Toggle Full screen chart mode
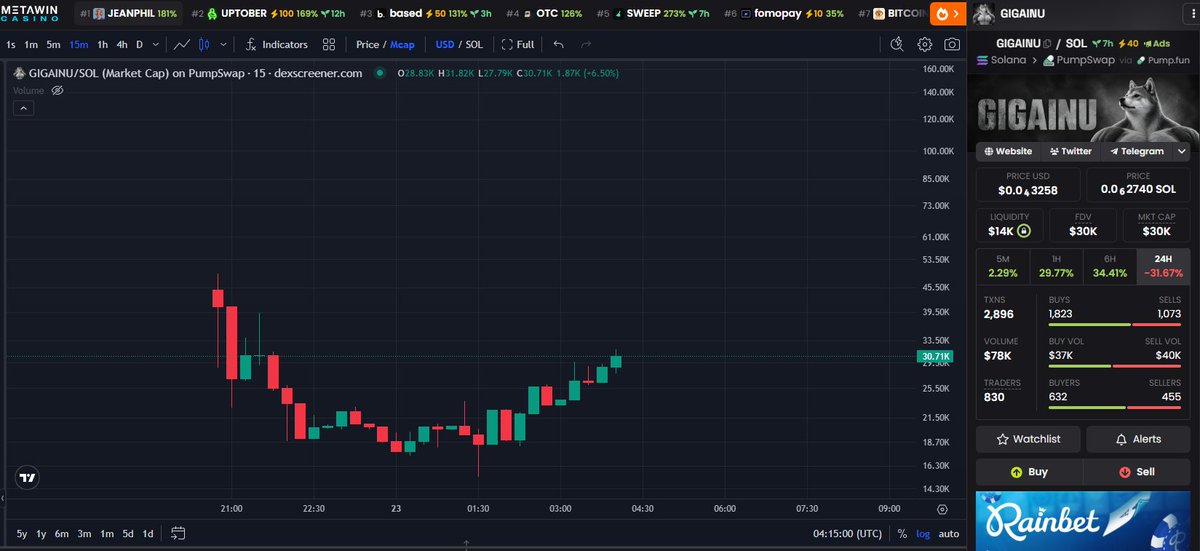Screen dimensions: 1200x551 click(518, 44)
